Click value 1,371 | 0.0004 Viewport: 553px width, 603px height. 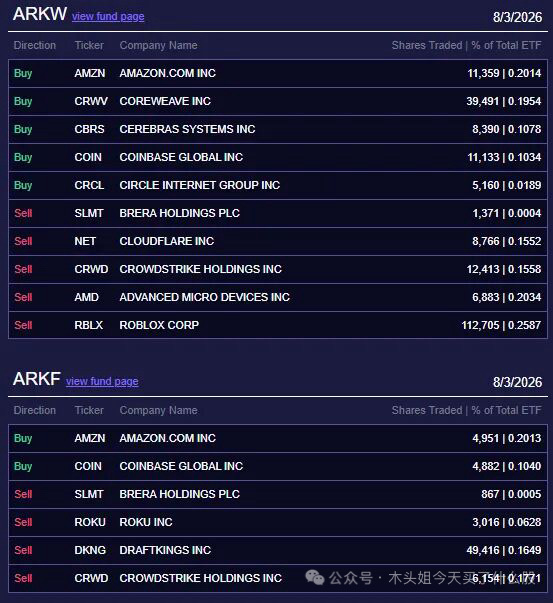click(506, 213)
